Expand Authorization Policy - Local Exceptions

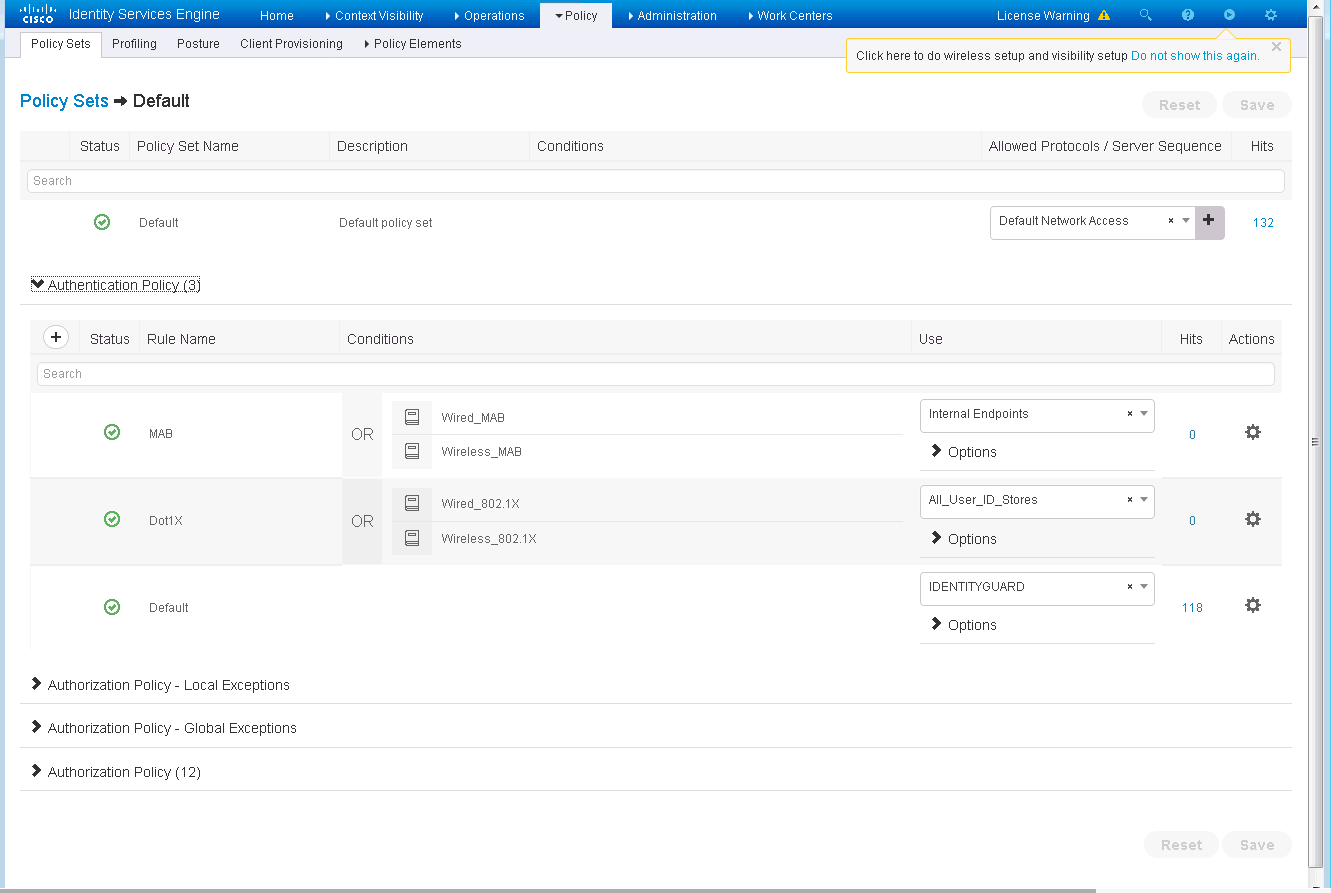160,685
